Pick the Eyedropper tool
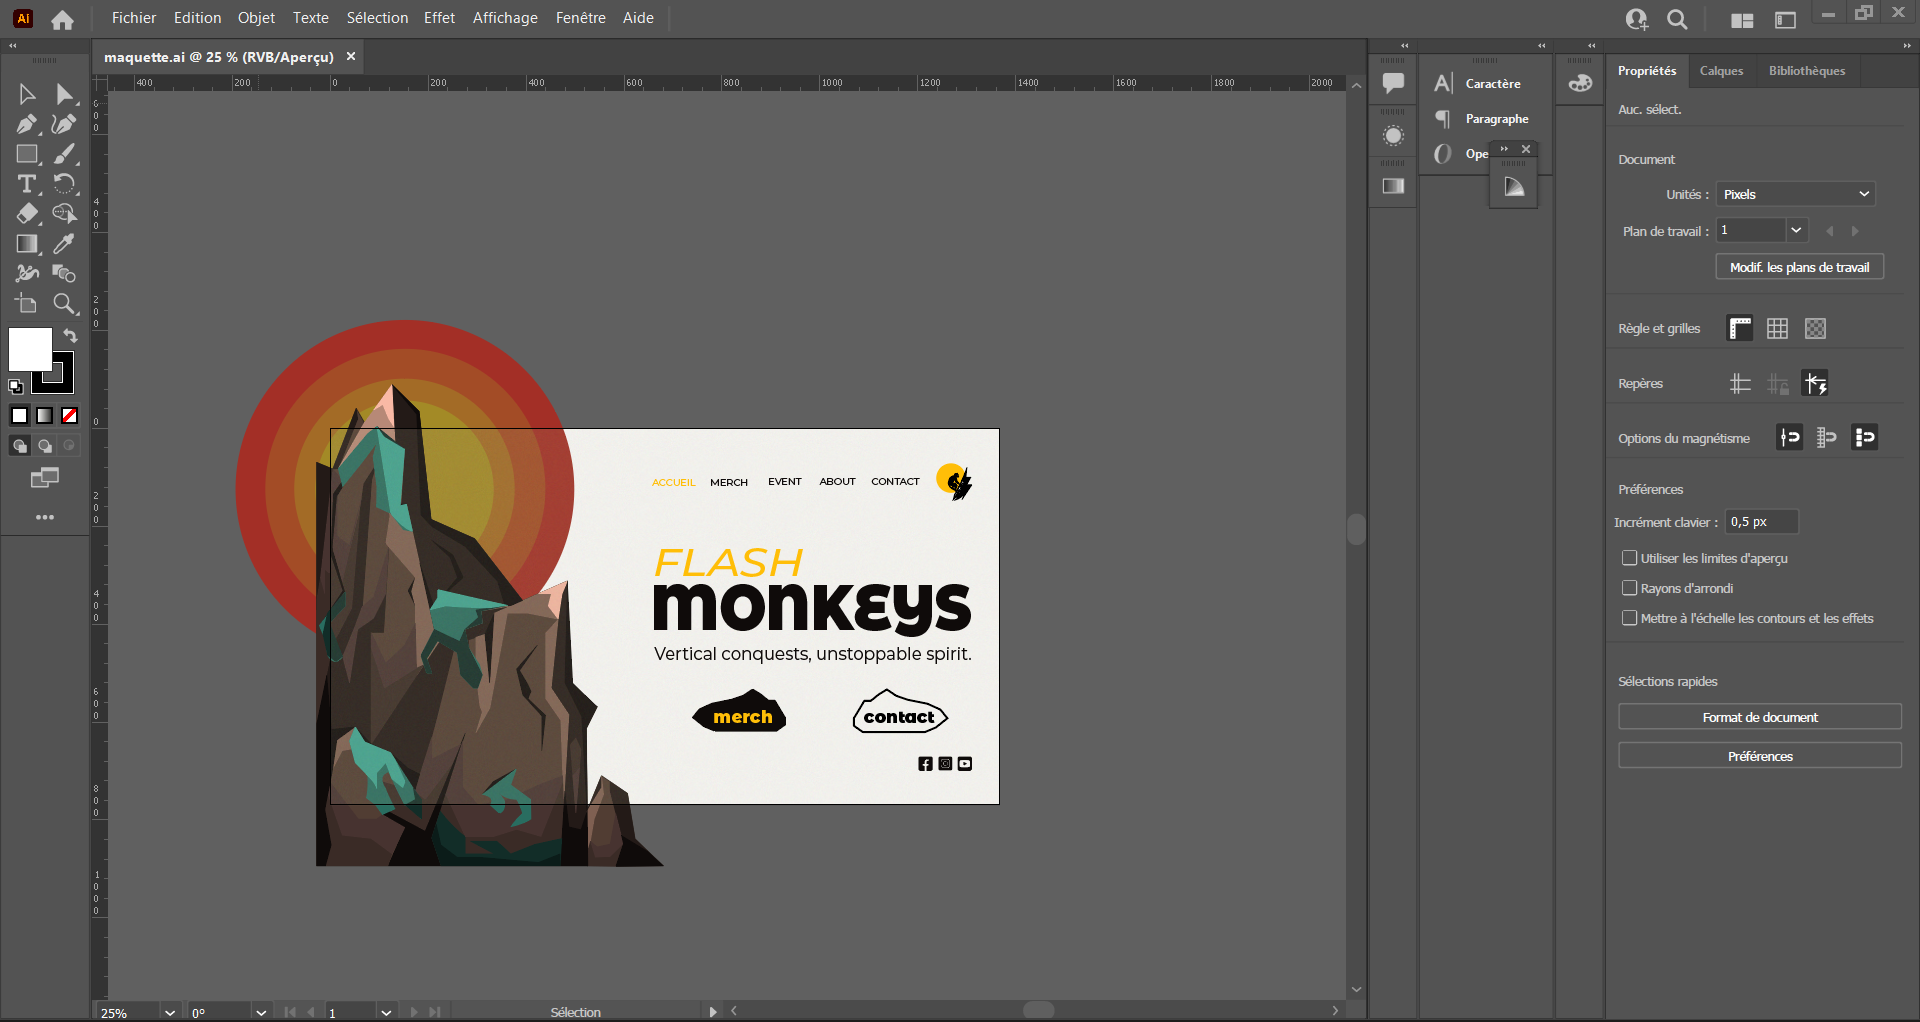The image size is (1920, 1022). (x=64, y=244)
